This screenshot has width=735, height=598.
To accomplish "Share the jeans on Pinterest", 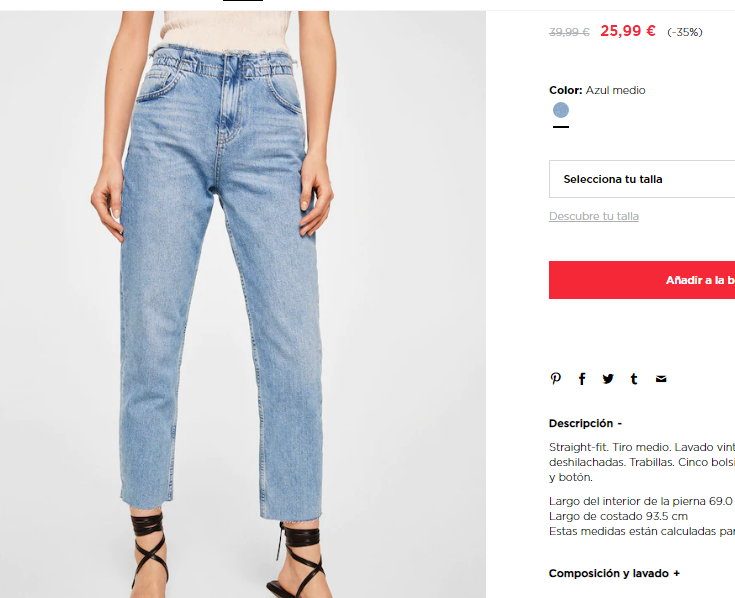I will coord(555,379).
